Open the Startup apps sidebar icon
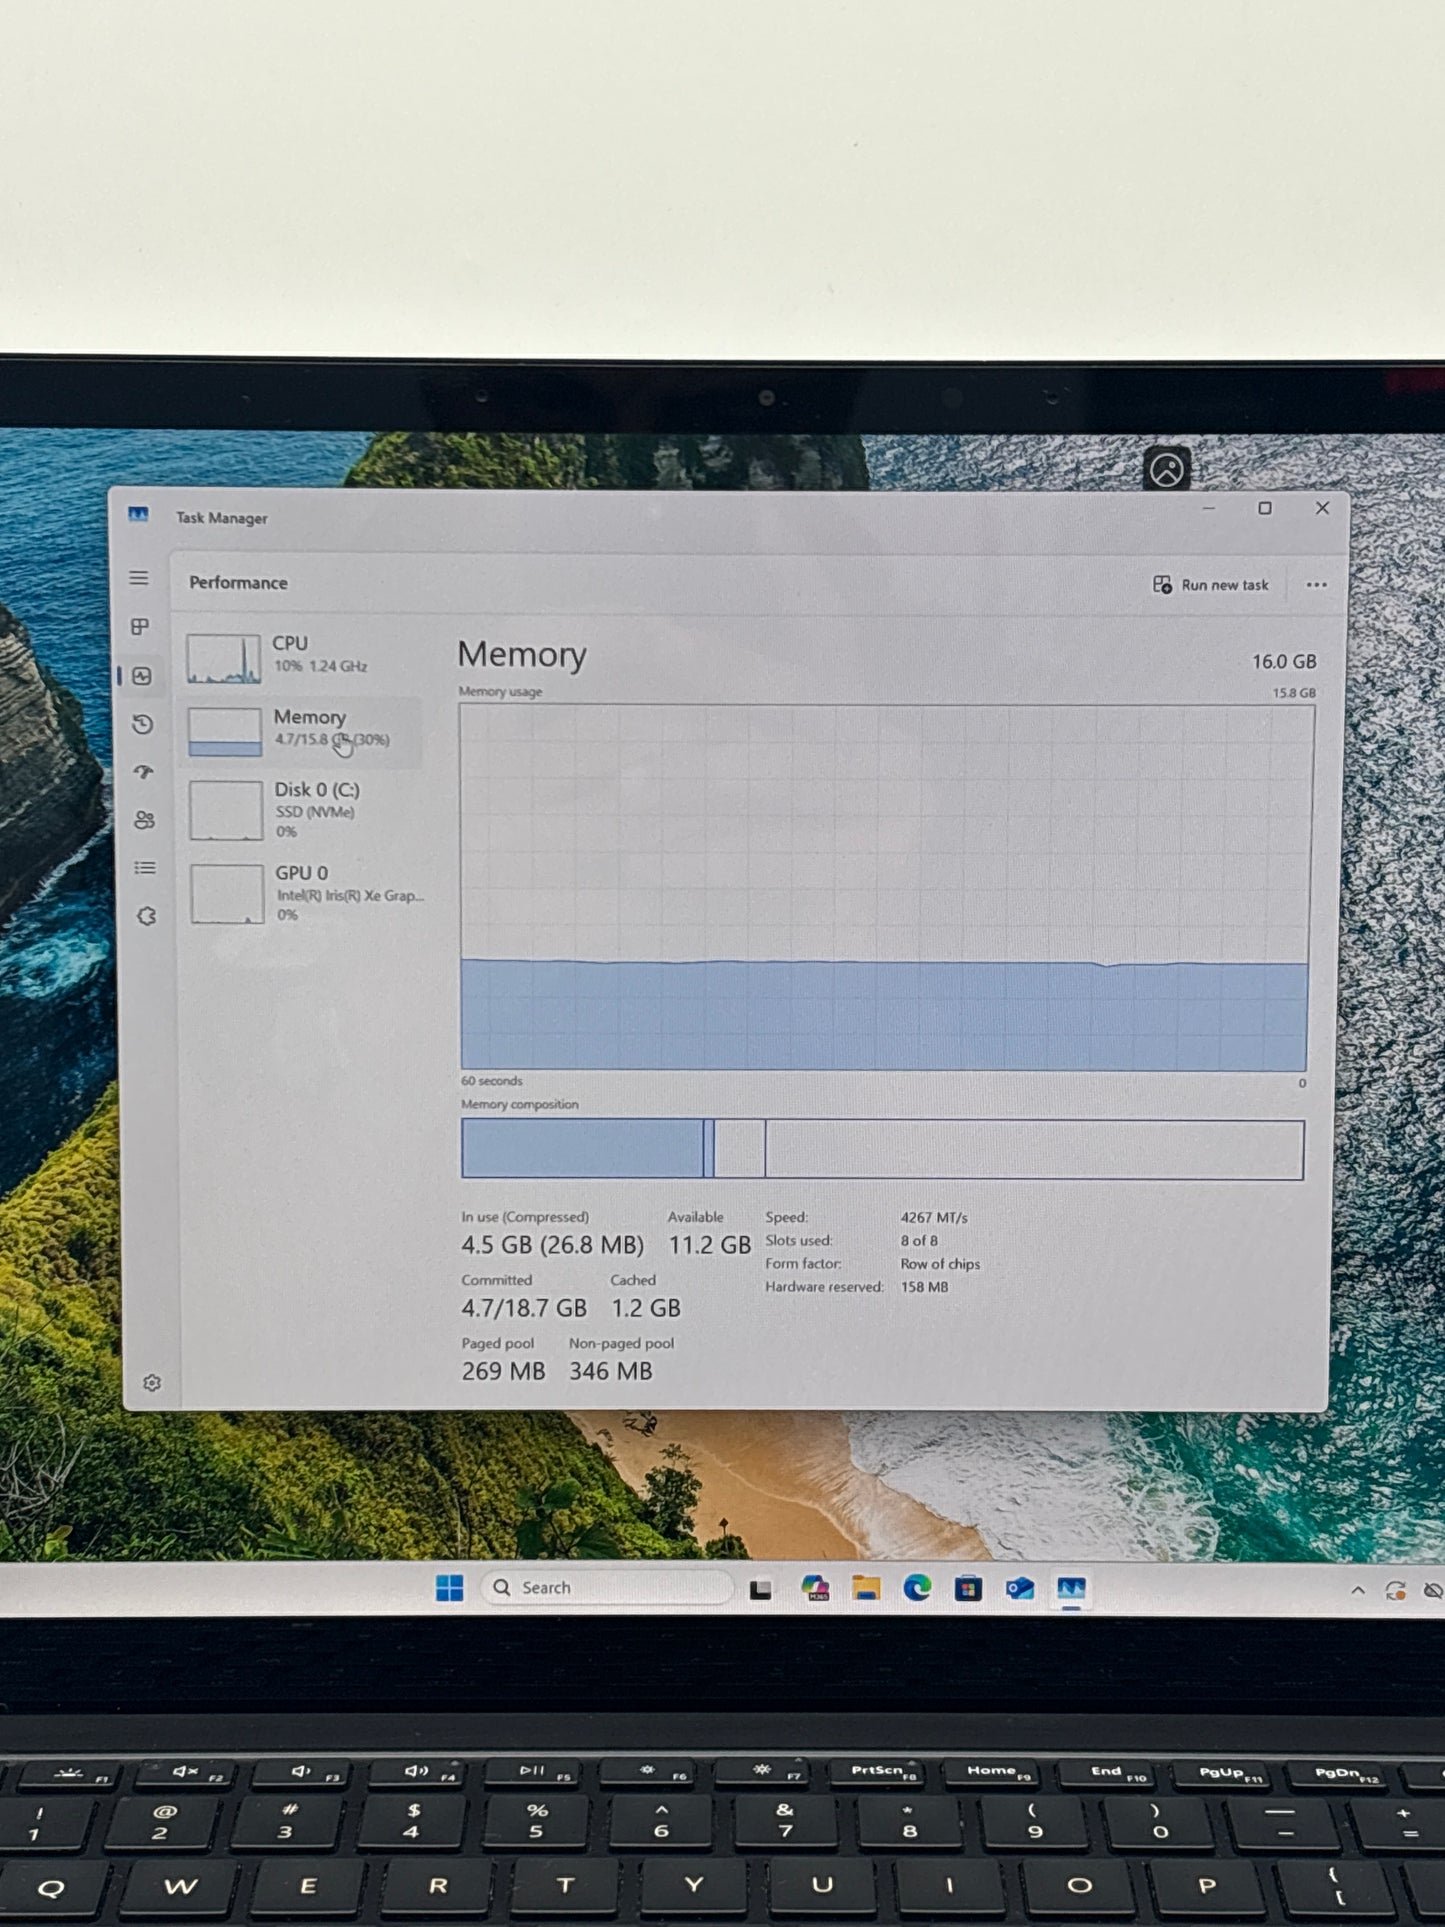 [144, 772]
